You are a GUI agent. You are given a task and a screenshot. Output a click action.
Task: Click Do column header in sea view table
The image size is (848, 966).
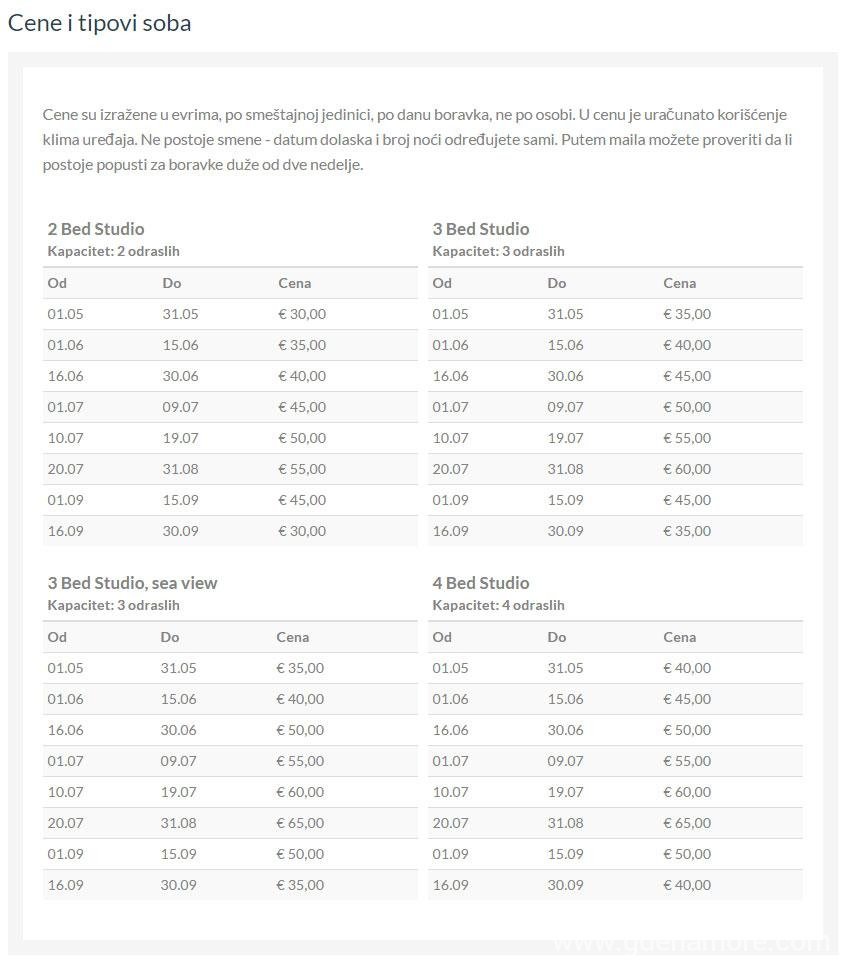point(170,637)
